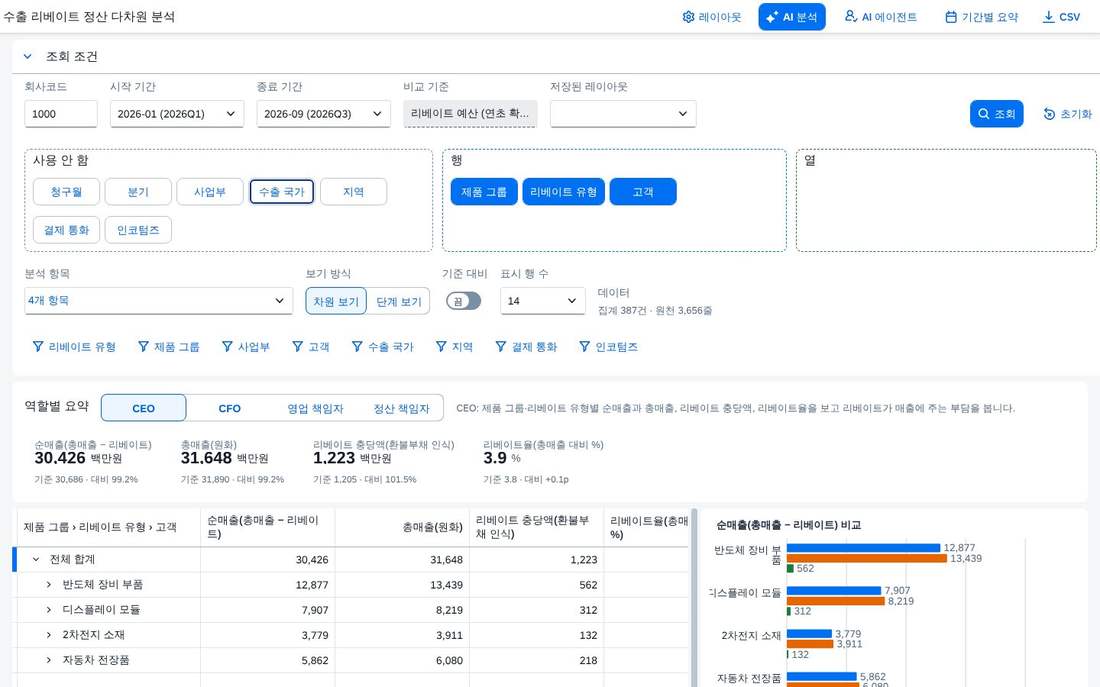Image resolution: width=1100 pixels, height=687 pixels.
Task: Open the 인코텀즈 filter
Action: click(609, 347)
